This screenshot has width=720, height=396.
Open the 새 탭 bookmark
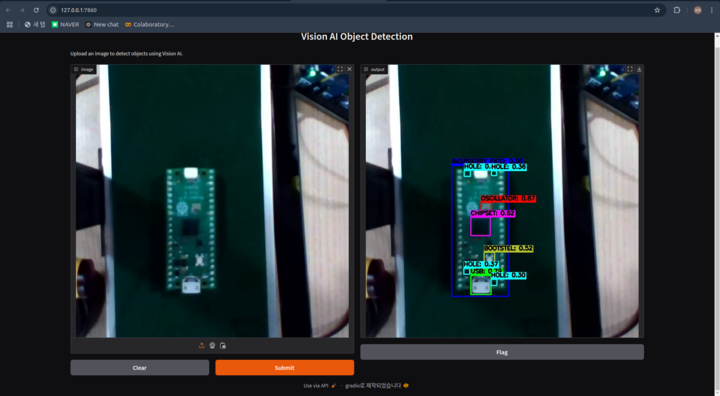(x=35, y=24)
